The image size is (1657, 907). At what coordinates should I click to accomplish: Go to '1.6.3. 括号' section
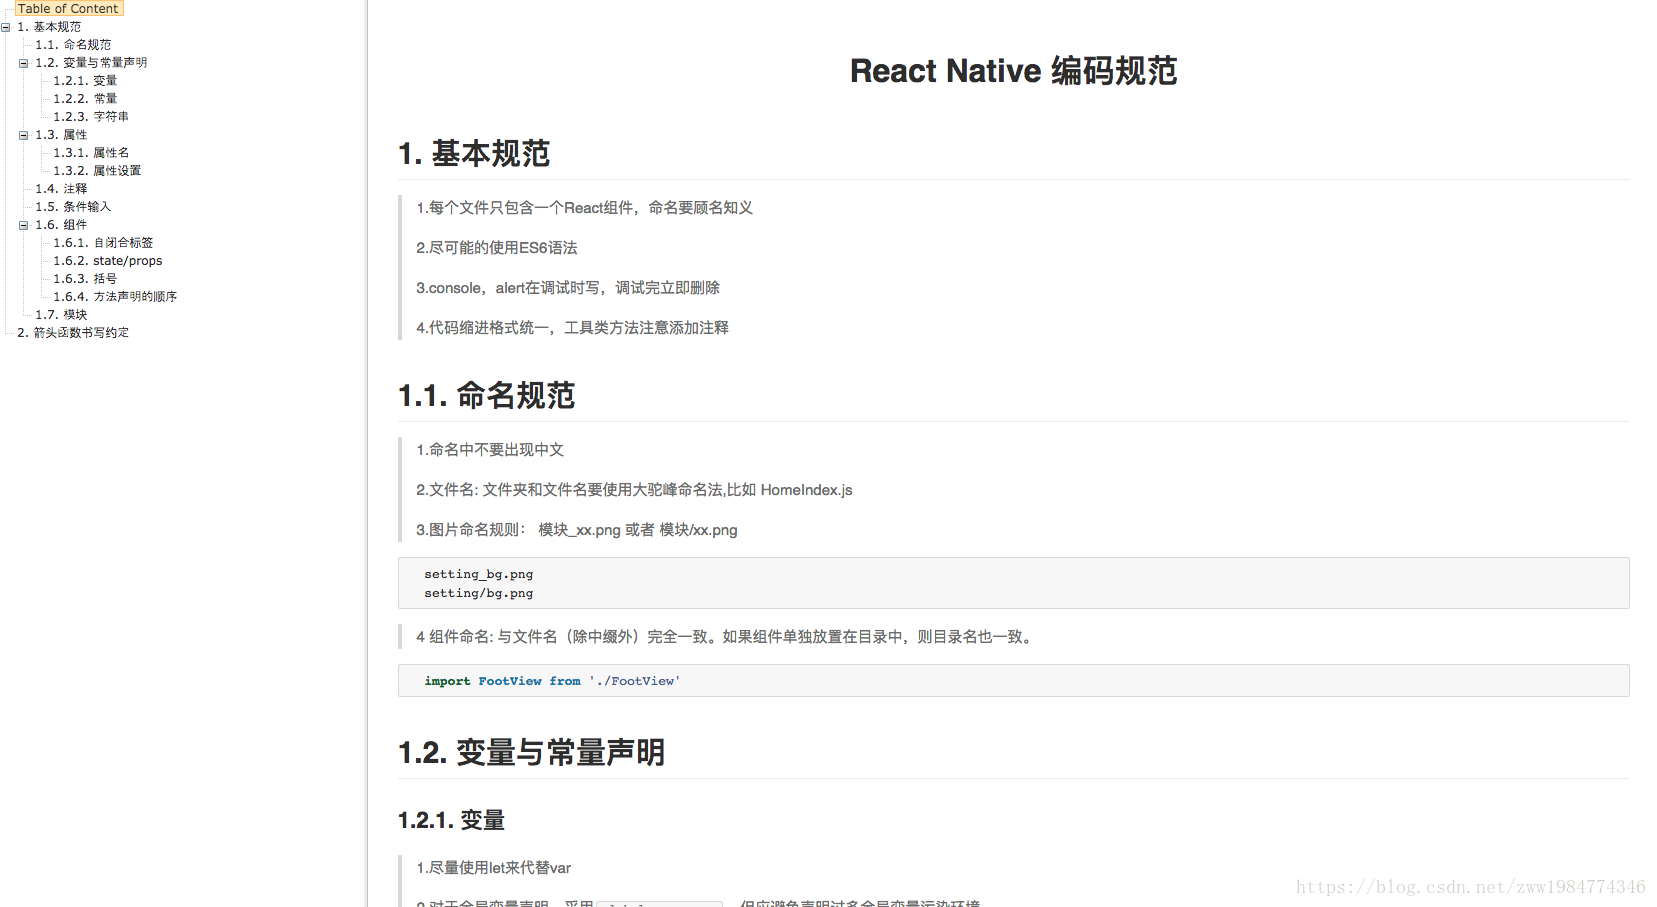[x=85, y=279]
